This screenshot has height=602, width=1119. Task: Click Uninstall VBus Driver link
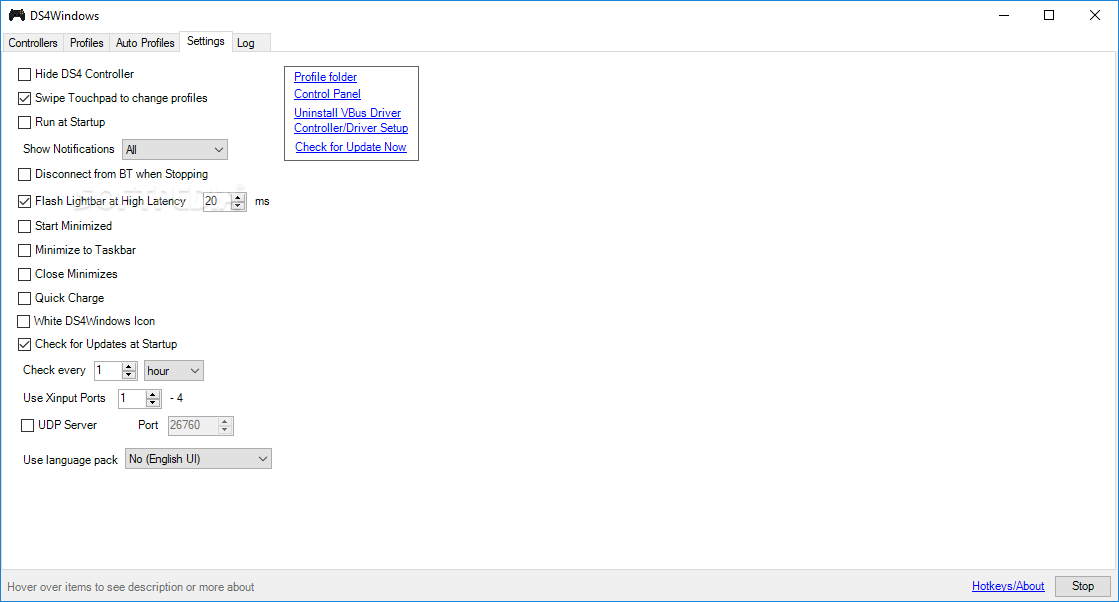tap(348, 113)
